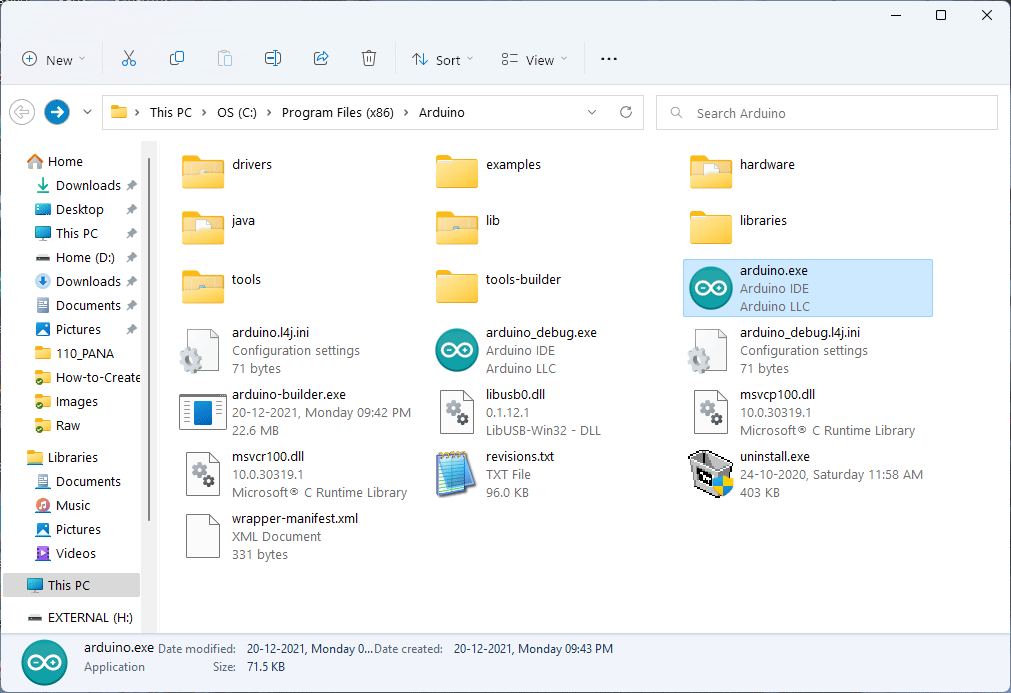The image size is (1011, 693).
Task: Select the libusb0.dll file icon
Action: 456,412
